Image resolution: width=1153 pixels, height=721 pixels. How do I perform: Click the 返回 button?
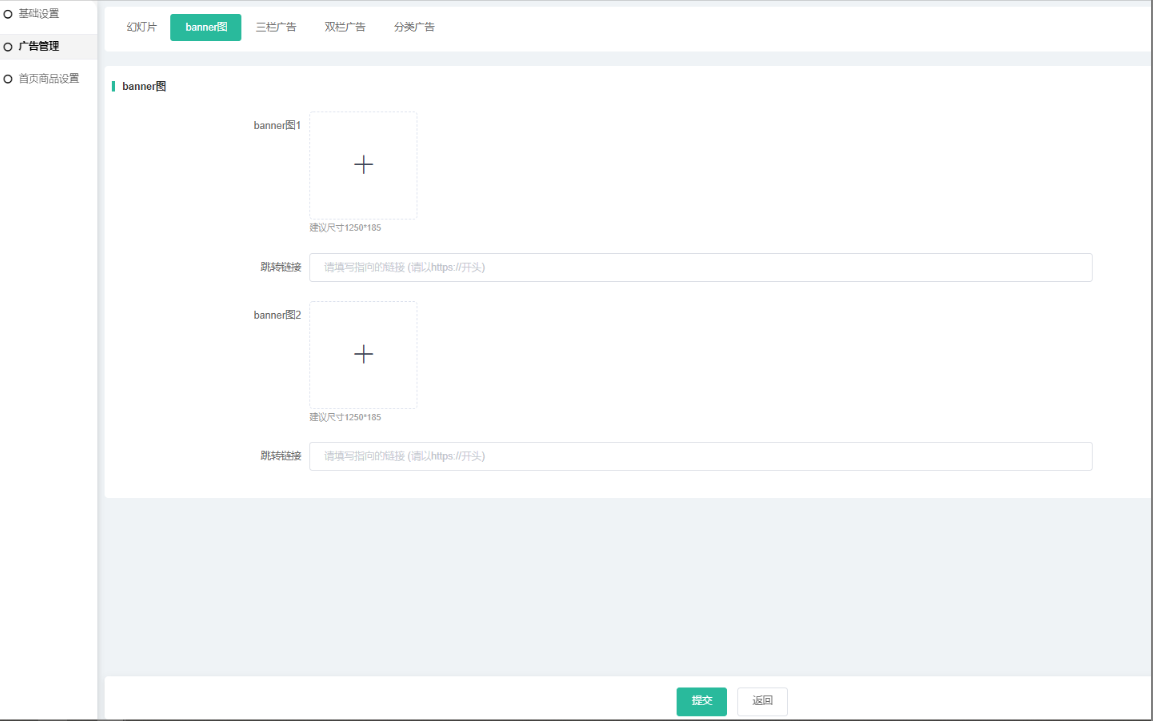(x=762, y=701)
